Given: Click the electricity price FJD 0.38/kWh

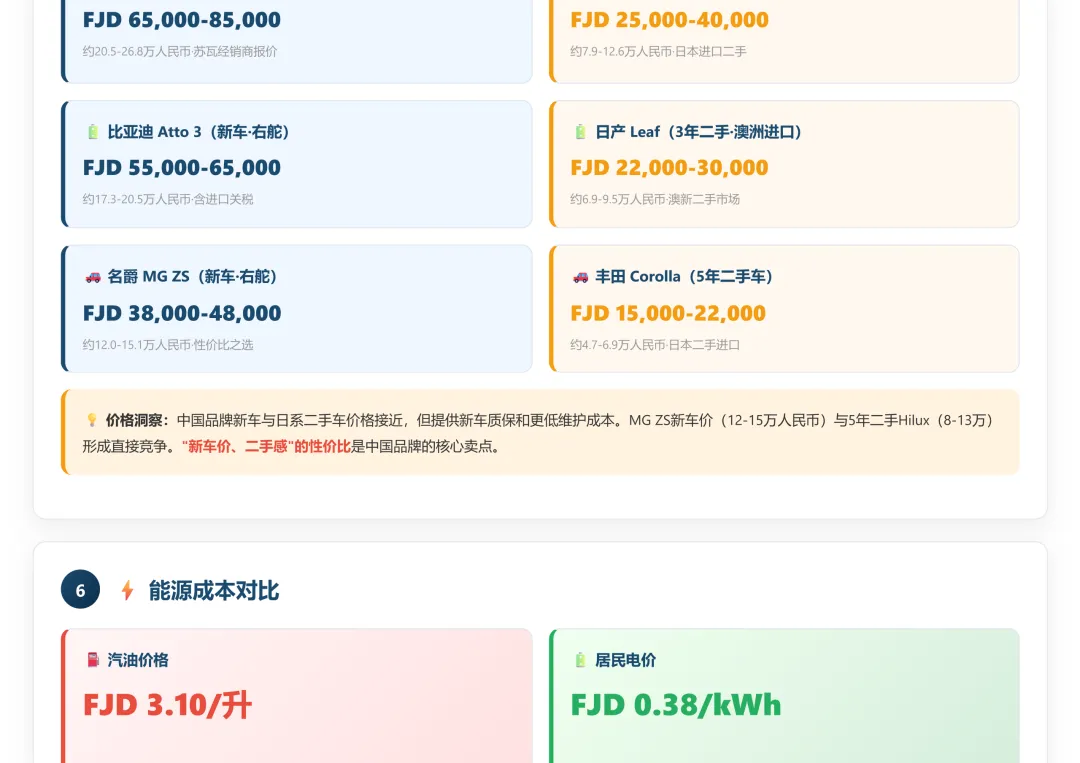Looking at the screenshot, I should [675, 705].
